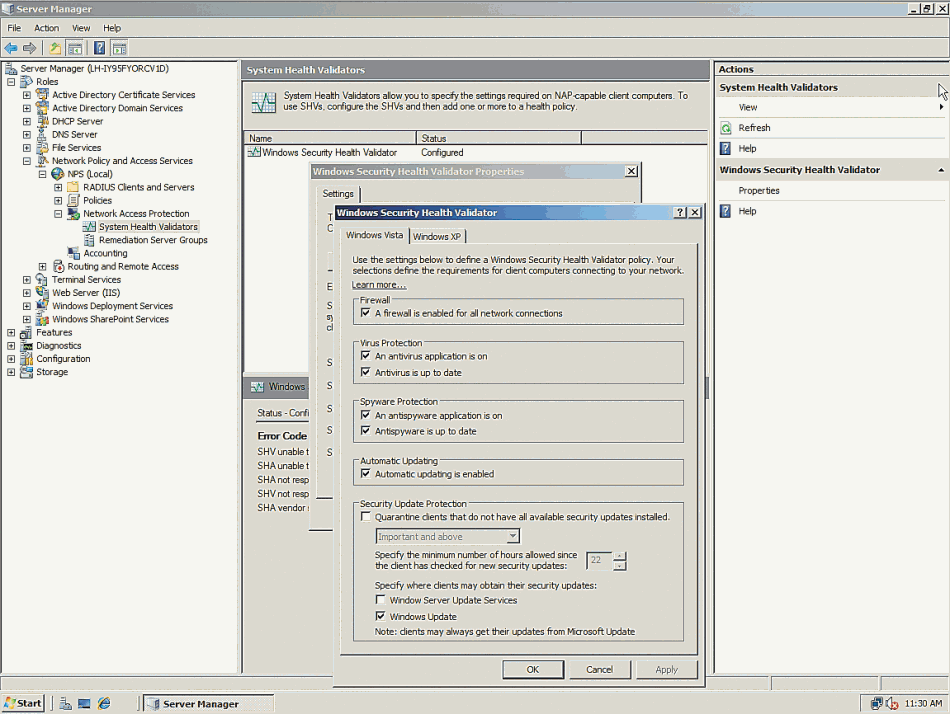Screen dimensions: 950x714
Task: Increase the hours spinner value
Action: [x=620, y=556]
